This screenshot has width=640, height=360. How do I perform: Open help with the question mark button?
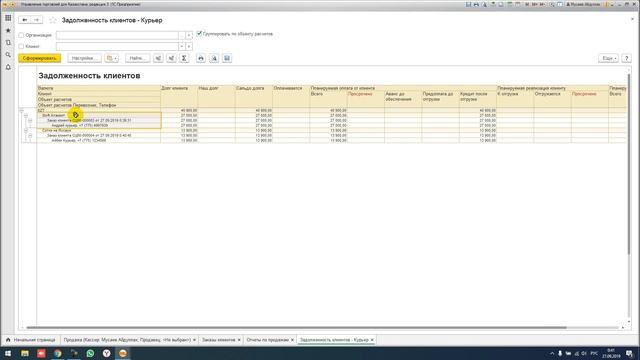[627, 58]
